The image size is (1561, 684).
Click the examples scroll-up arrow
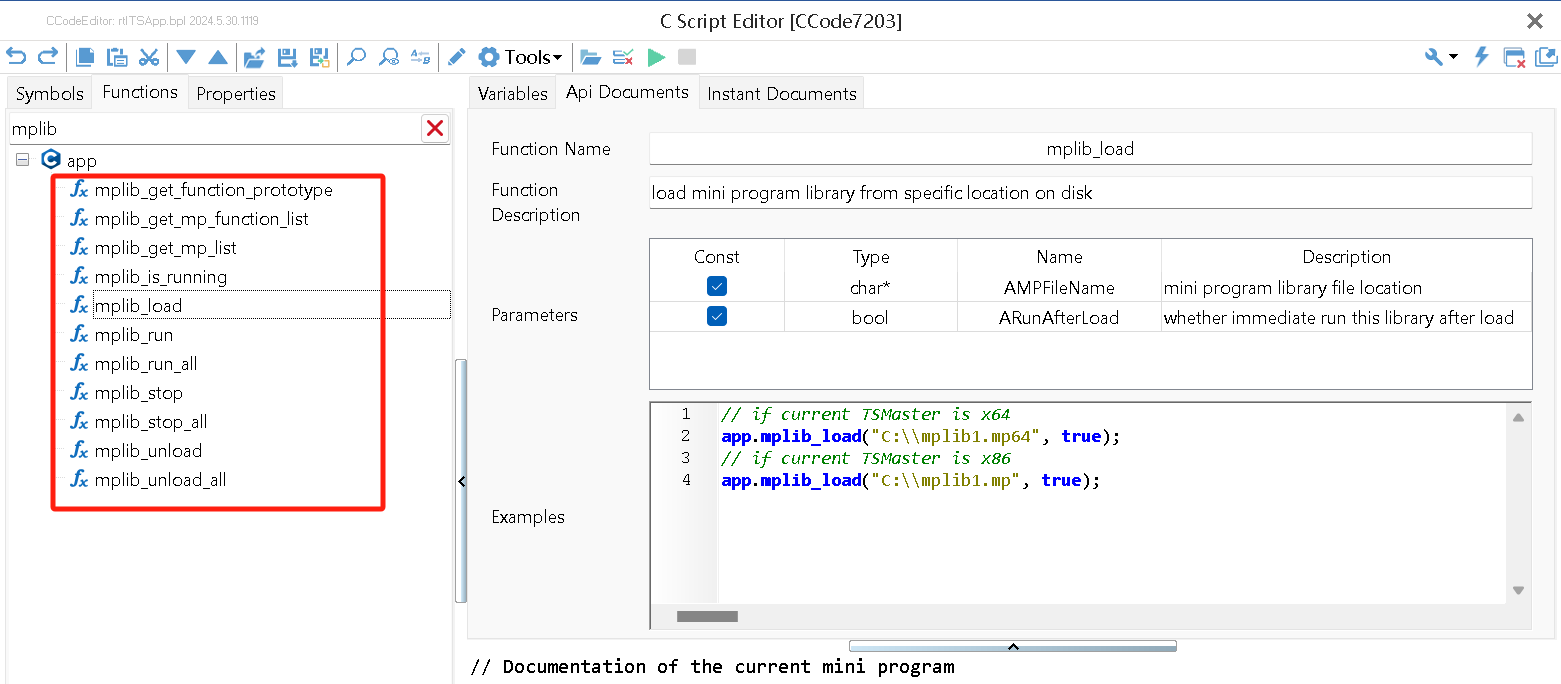(1518, 417)
